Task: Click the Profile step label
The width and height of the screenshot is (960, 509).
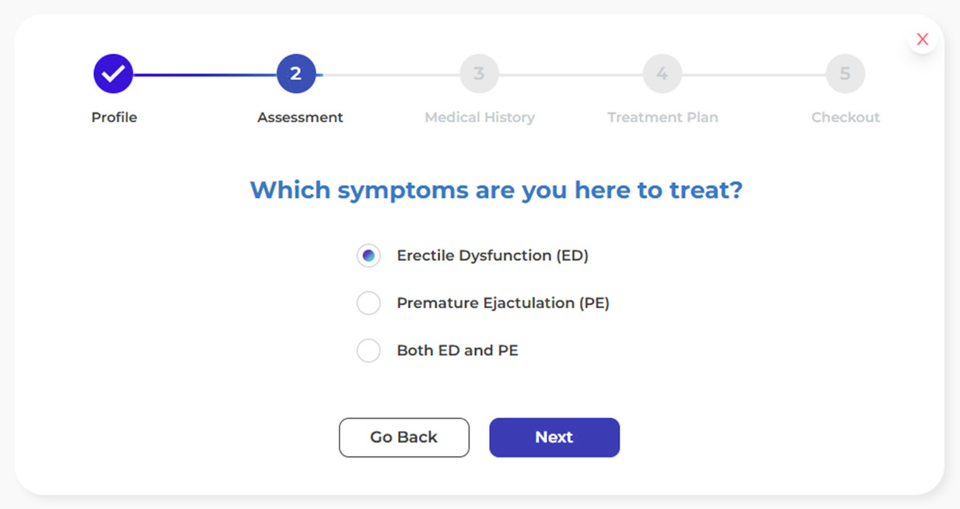Action: pyautogui.click(x=114, y=117)
